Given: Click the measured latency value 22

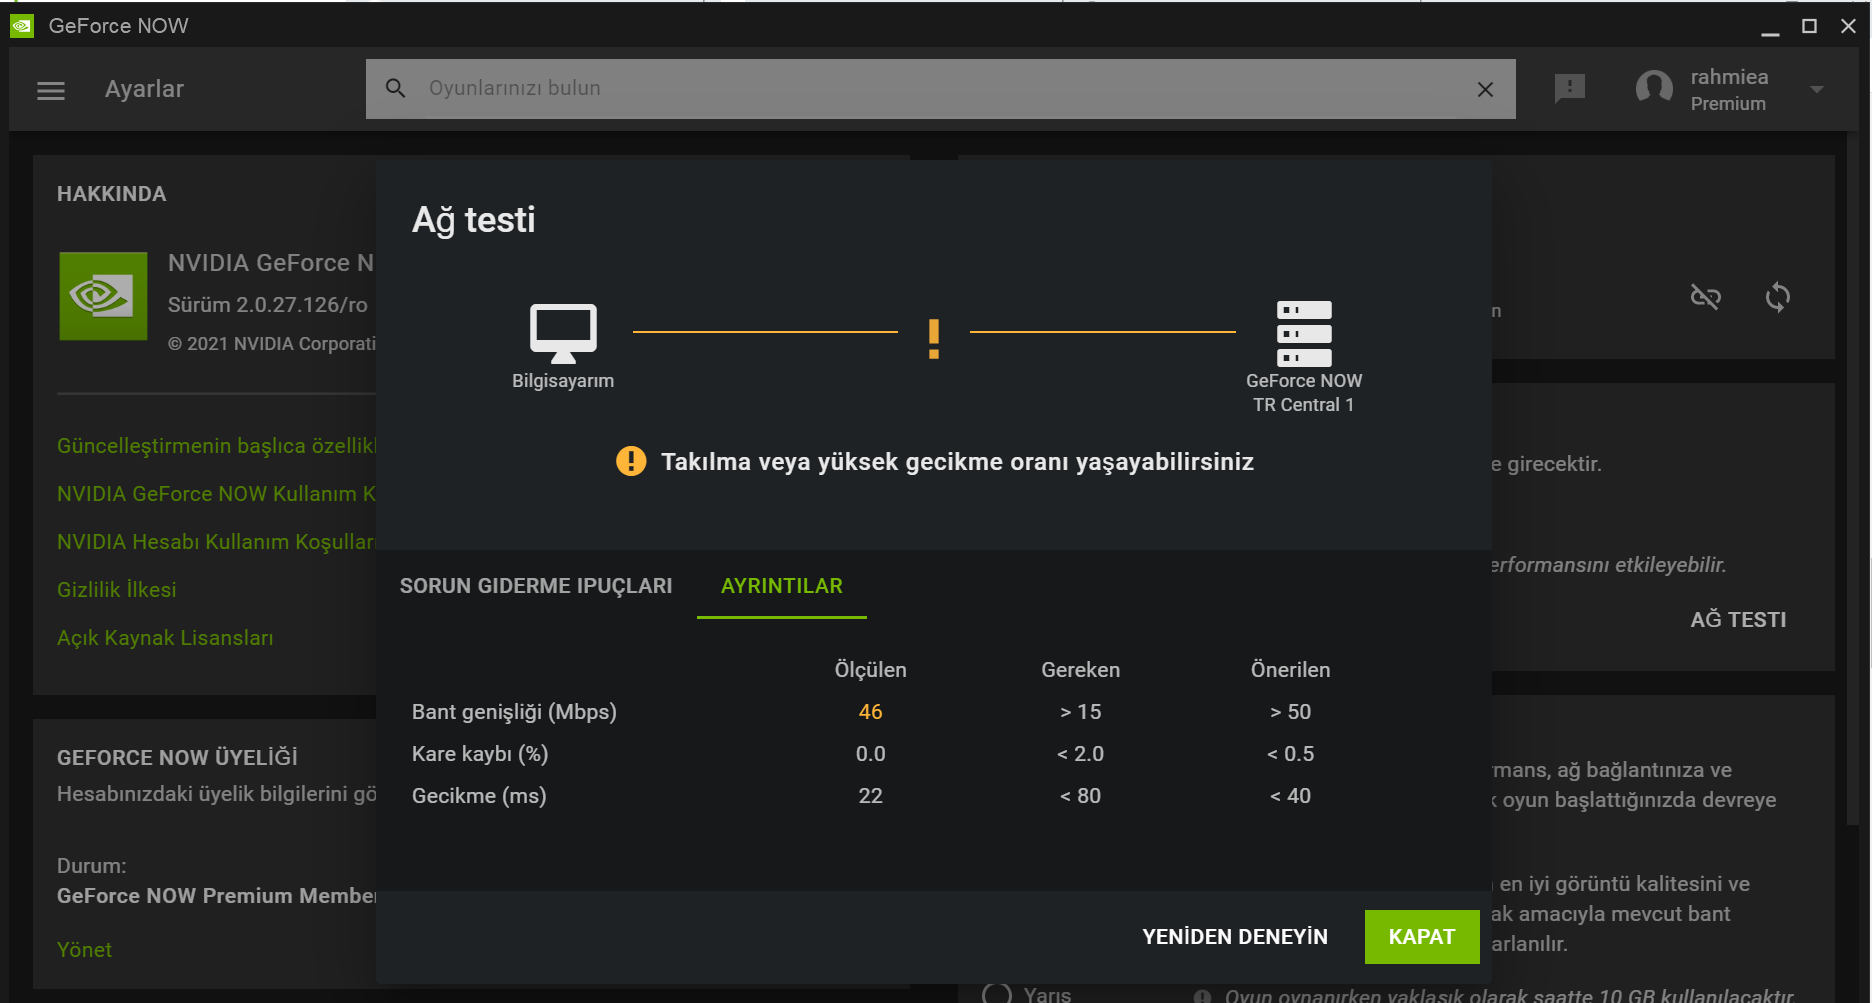Looking at the screenshot, I should point(871,796).
